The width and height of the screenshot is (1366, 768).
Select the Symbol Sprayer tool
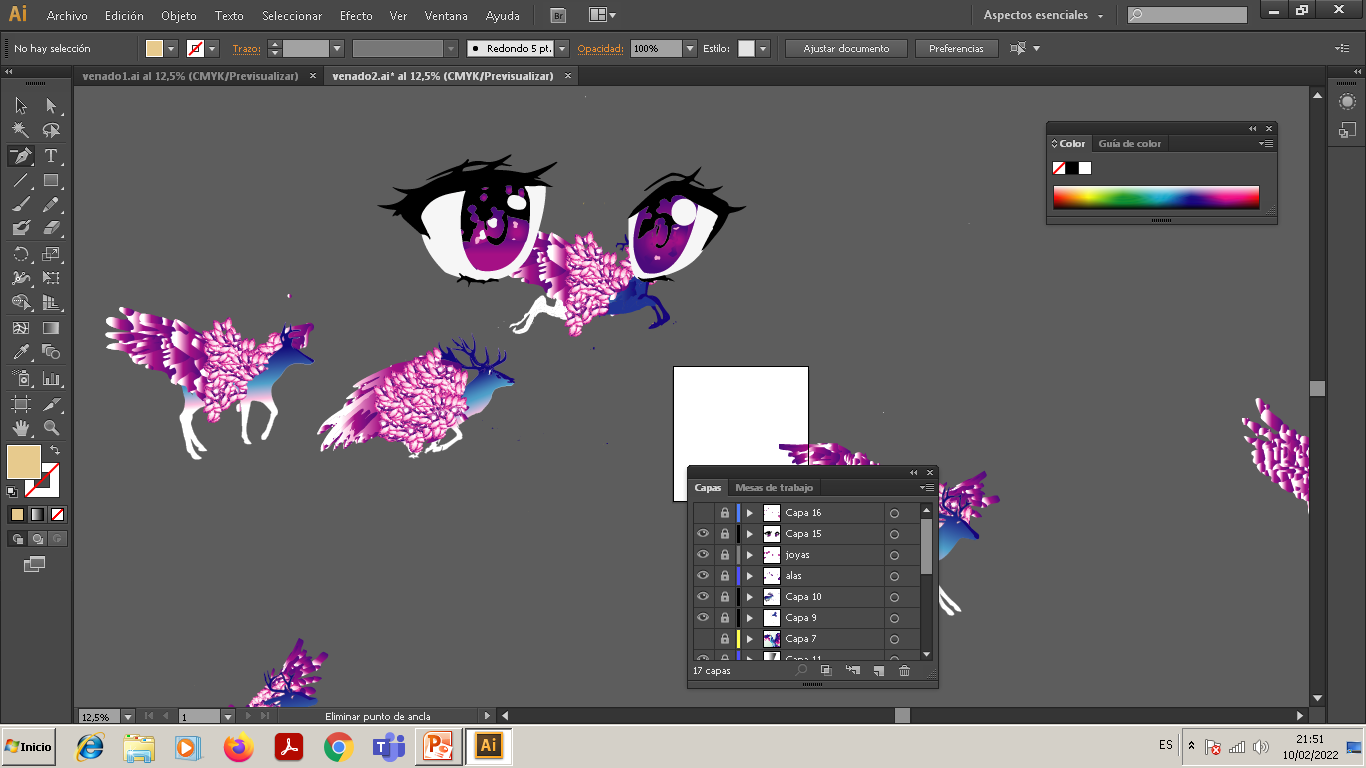[x=21, y=379]
